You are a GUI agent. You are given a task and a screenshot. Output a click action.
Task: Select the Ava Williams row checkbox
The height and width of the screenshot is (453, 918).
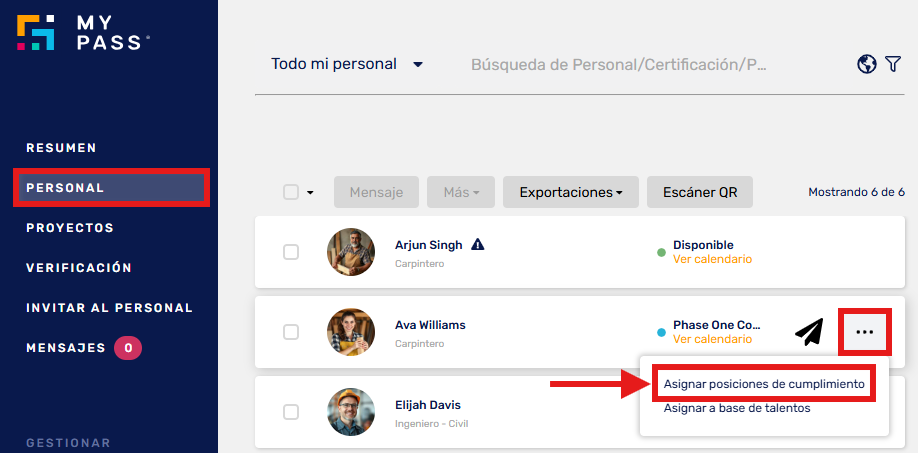[x=291, y=332]
